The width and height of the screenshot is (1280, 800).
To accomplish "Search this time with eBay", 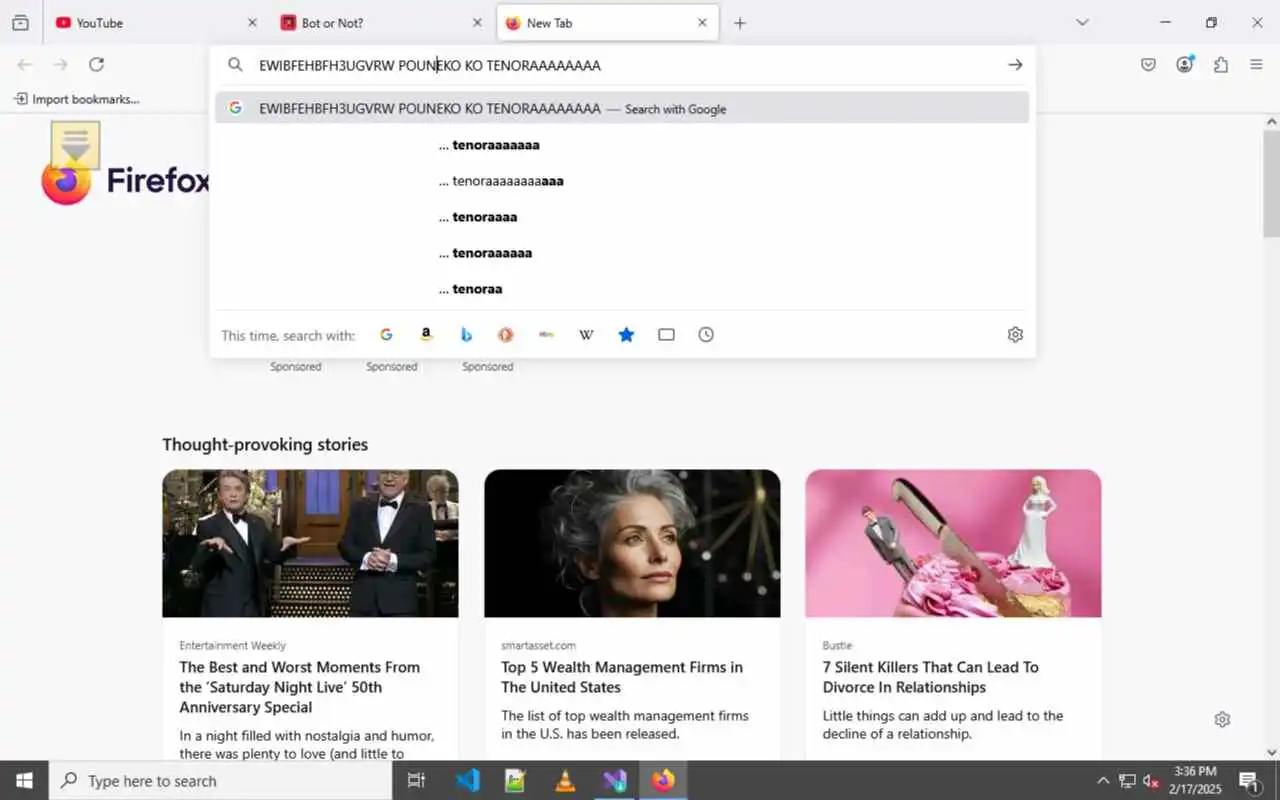I will [546, 335].
